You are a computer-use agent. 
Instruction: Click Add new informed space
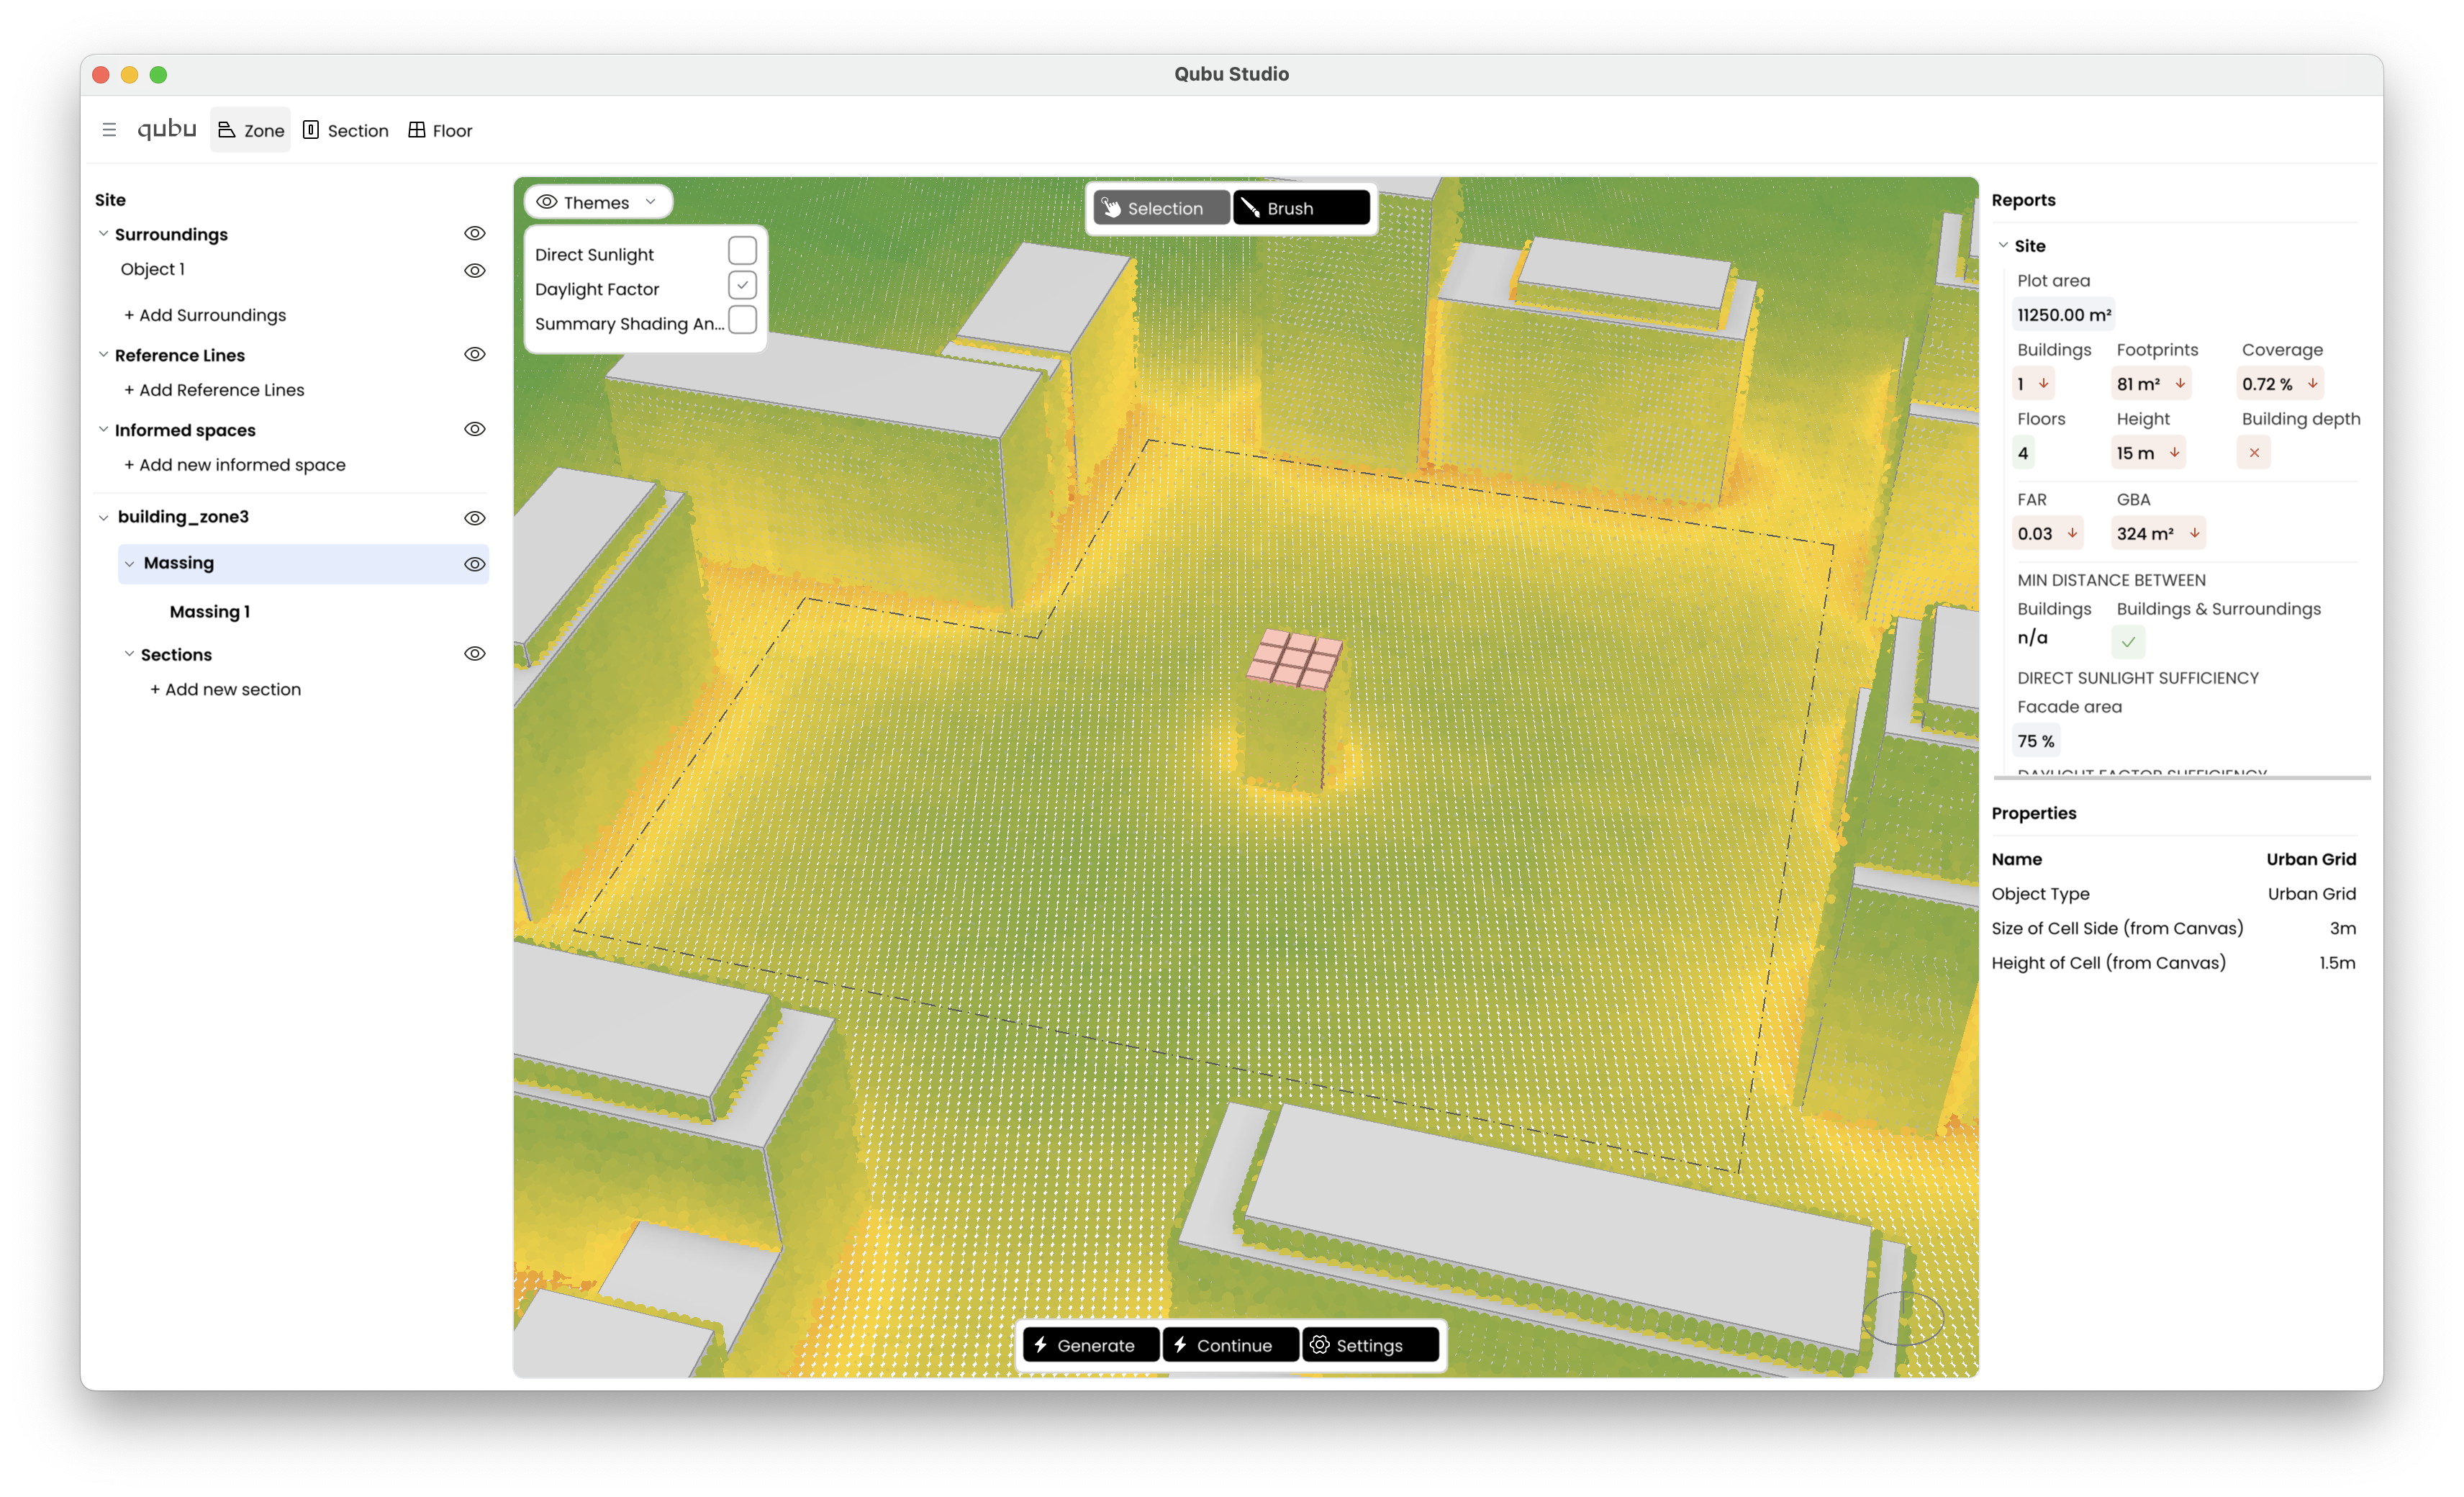(235, 465)
